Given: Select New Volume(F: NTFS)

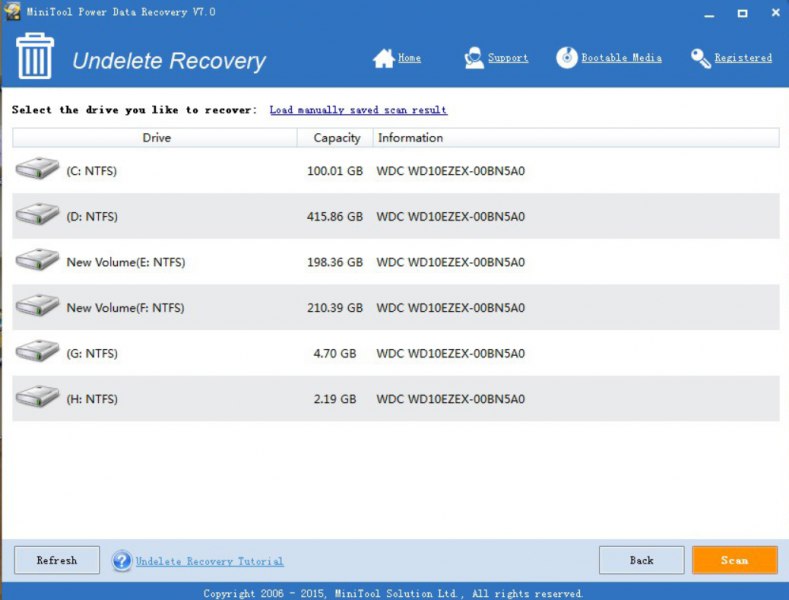Looking at the screenshot, I should pyautogui.click(x=125, y=308).
